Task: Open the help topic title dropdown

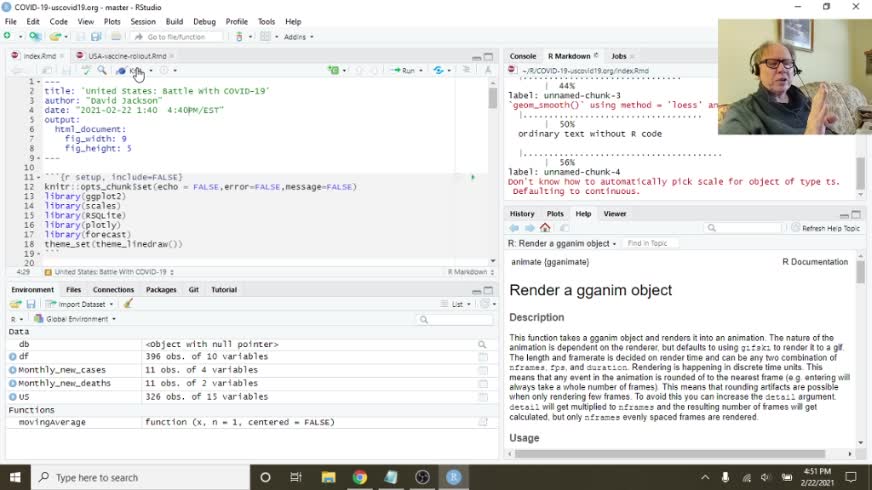Action: pyautogui.click(x=562, y=244)
